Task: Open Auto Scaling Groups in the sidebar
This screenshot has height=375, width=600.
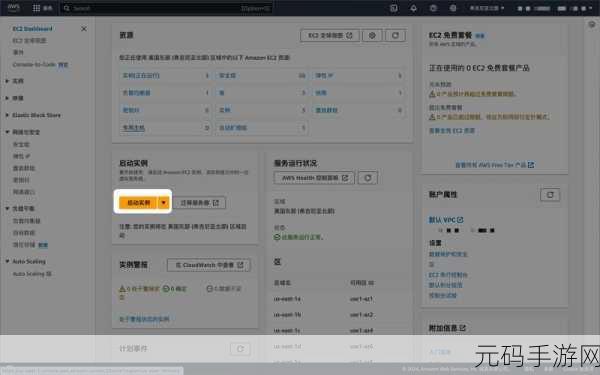Action: point(32,274)
